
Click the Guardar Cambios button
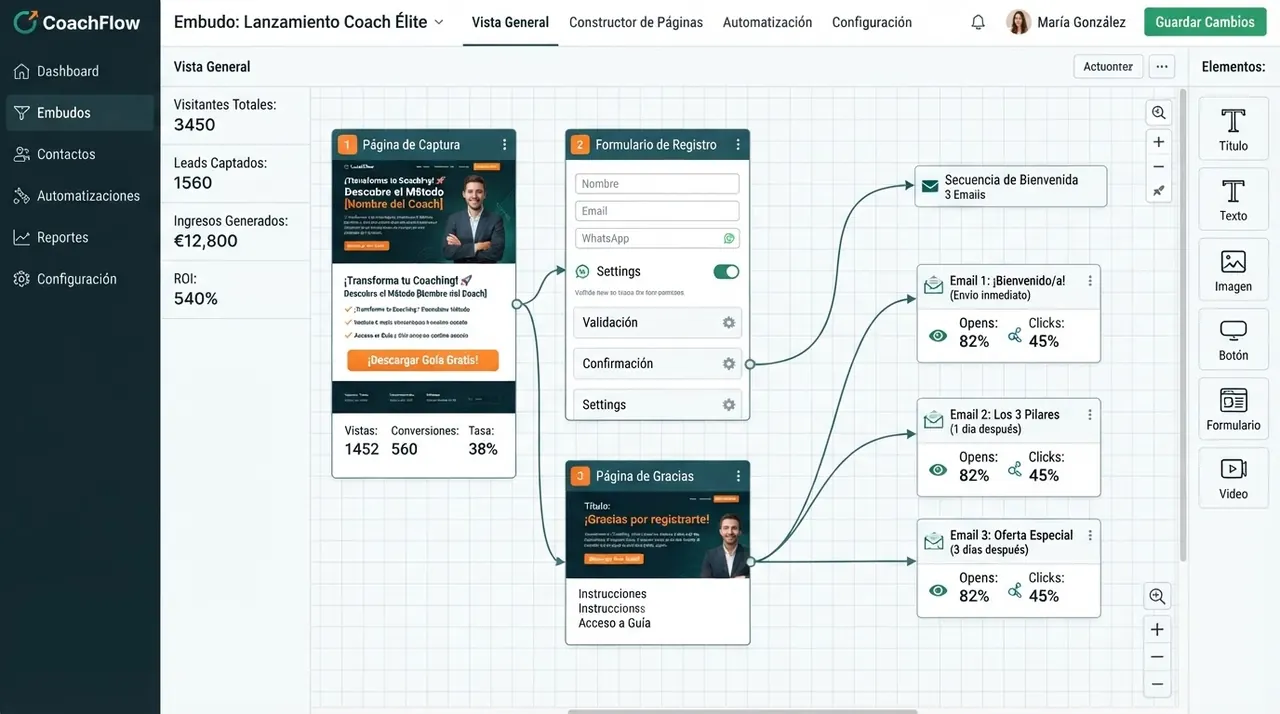tap(1205, 22)
